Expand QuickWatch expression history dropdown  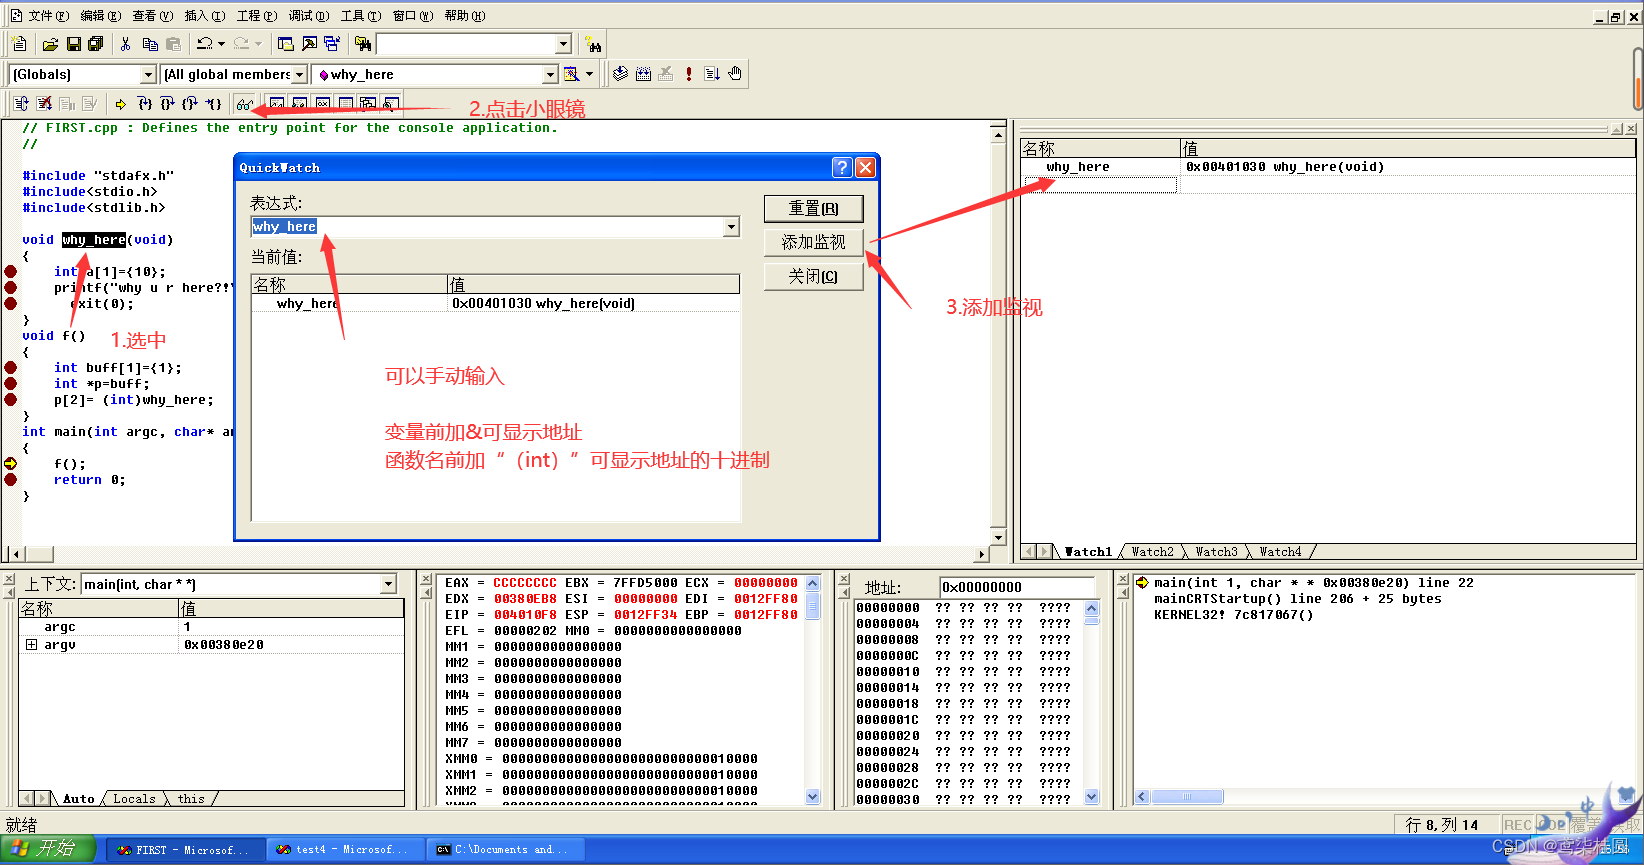coord(731,227)
